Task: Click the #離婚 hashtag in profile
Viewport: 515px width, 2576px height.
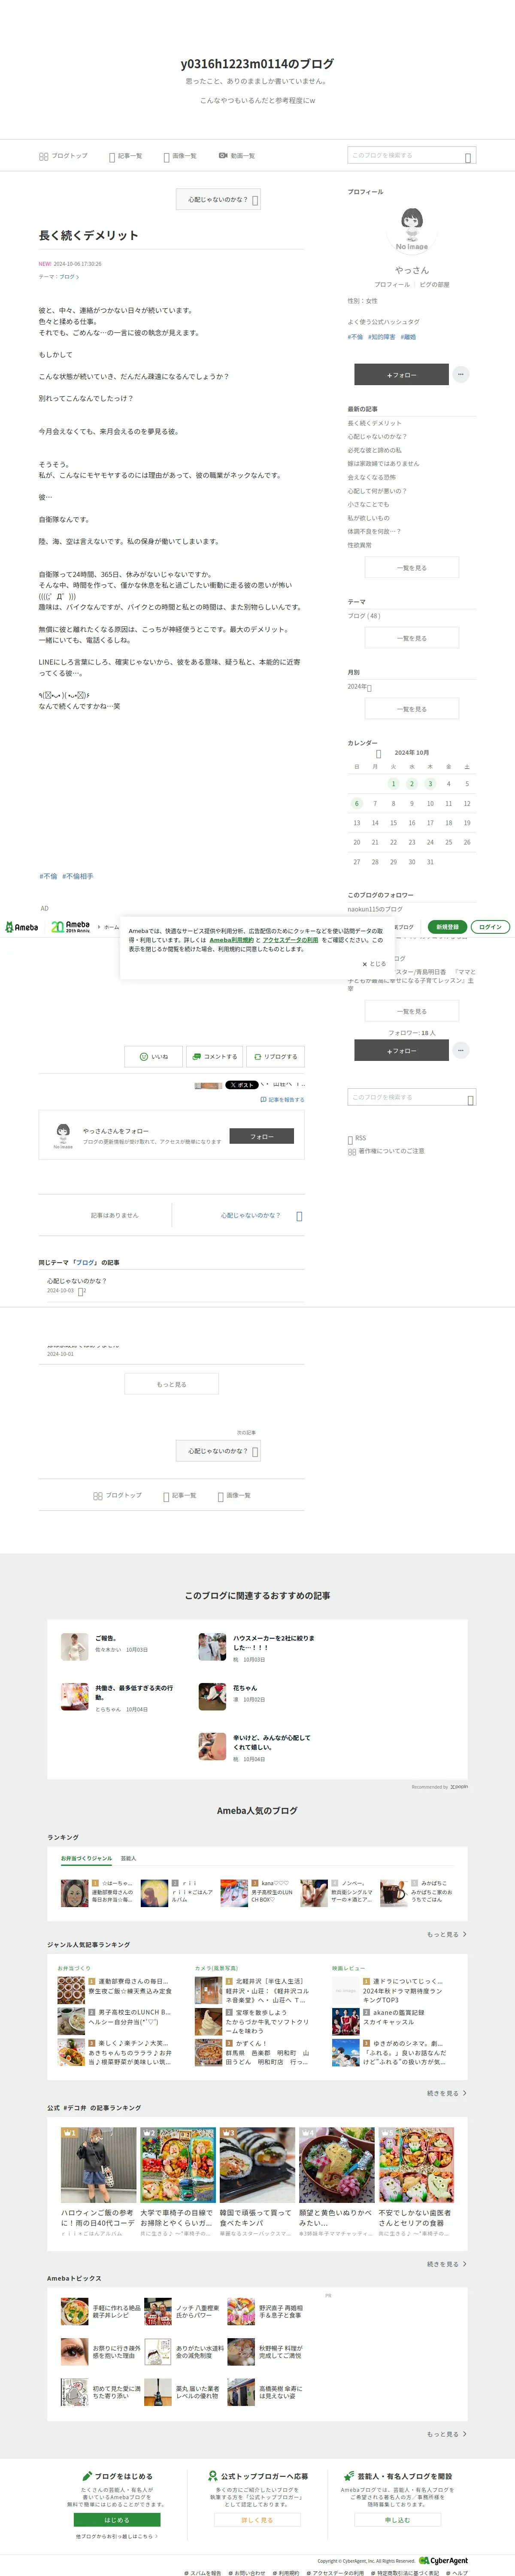Action: click(408, 337)
